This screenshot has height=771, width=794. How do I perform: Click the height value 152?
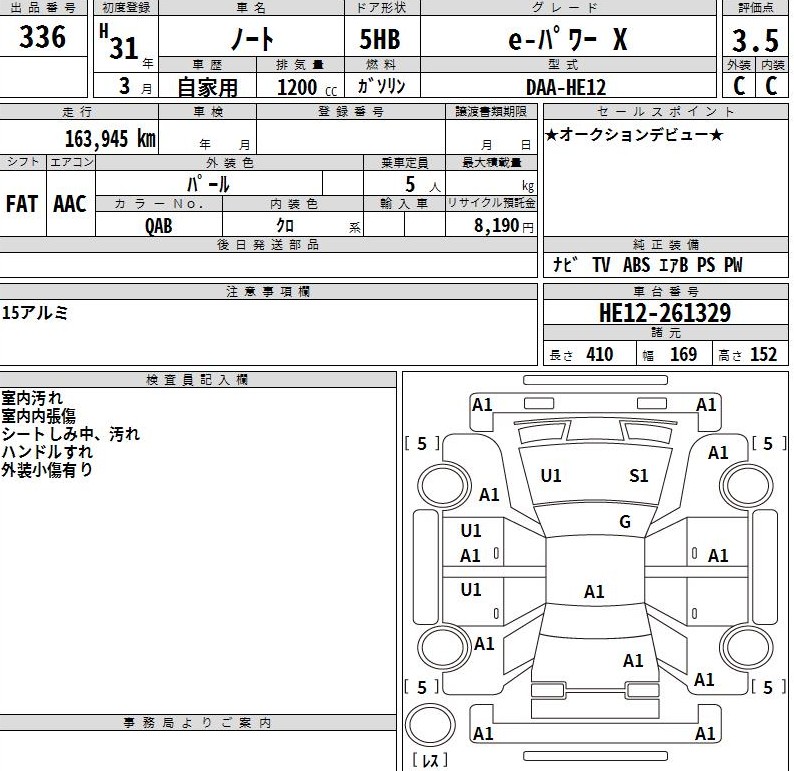coord(764,354)
